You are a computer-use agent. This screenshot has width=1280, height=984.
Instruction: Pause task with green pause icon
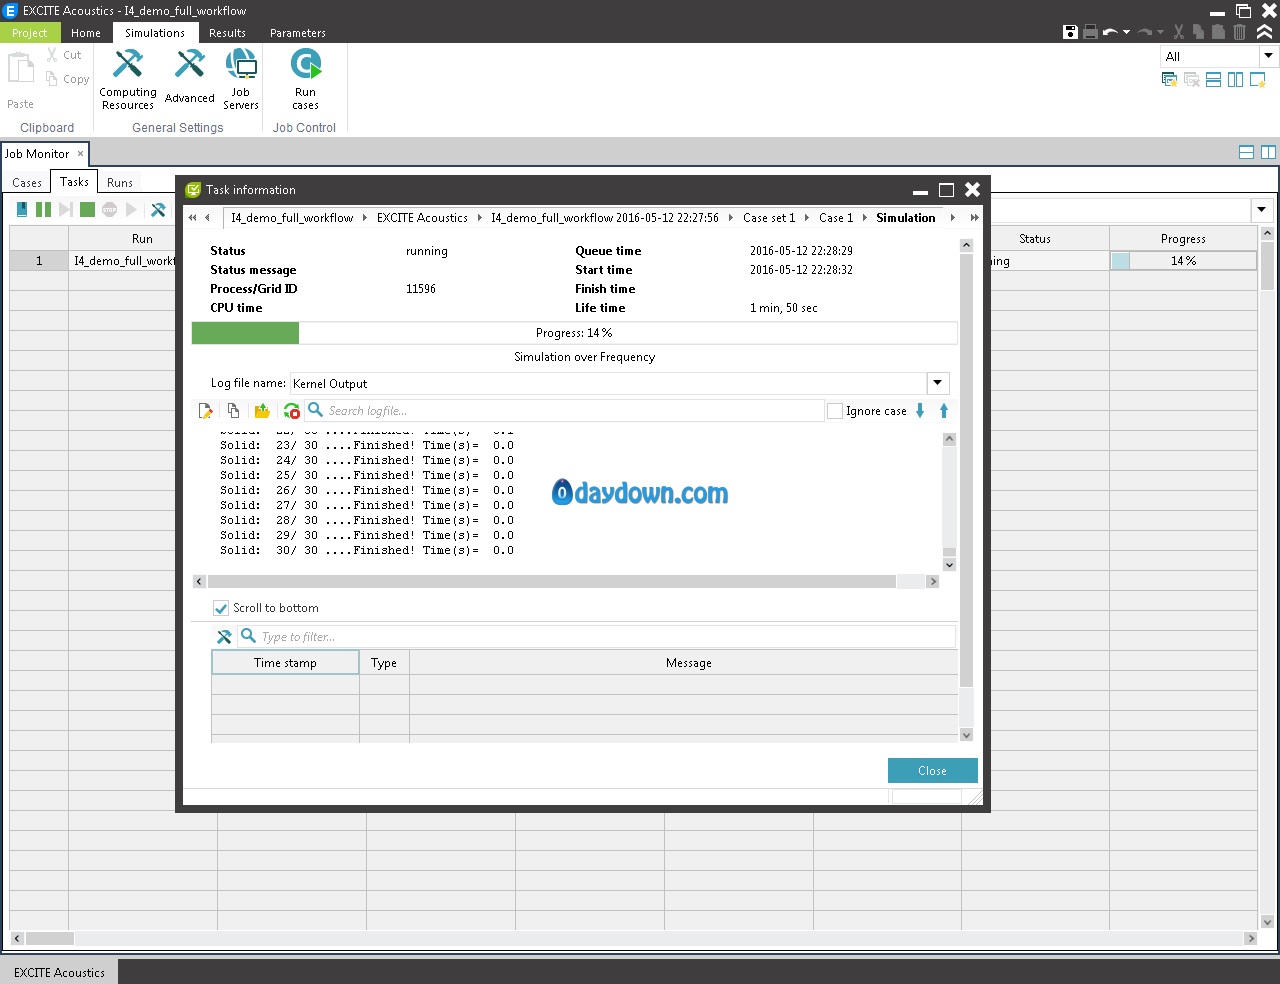43,209
